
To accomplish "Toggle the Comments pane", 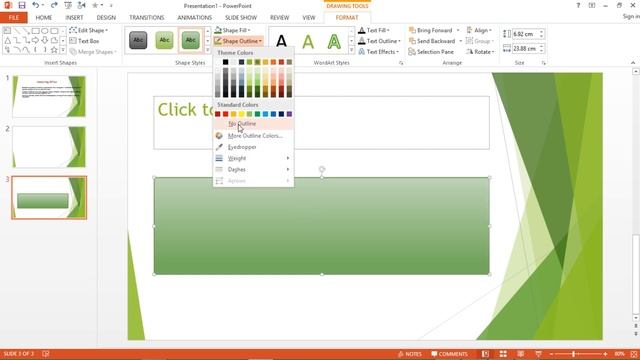I will (x=449, y=354).
